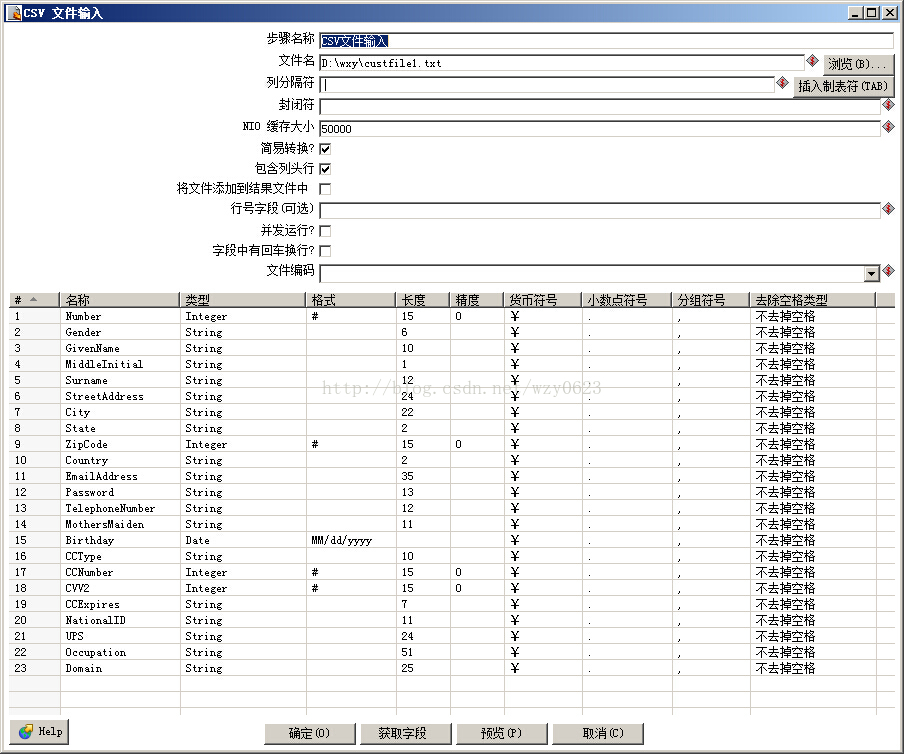Click variable icon beside file encoding combo
Image resolution: width=904 pixels, height=754 pixels.
[888, 270]
